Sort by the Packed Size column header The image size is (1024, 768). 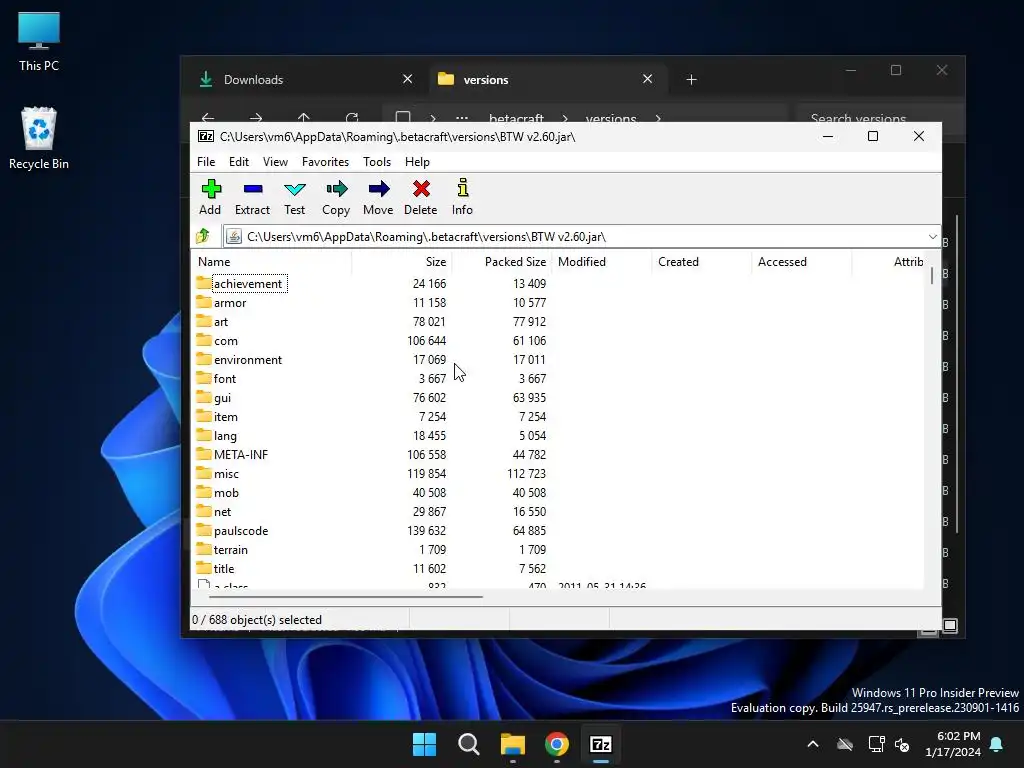click(501, 262)
